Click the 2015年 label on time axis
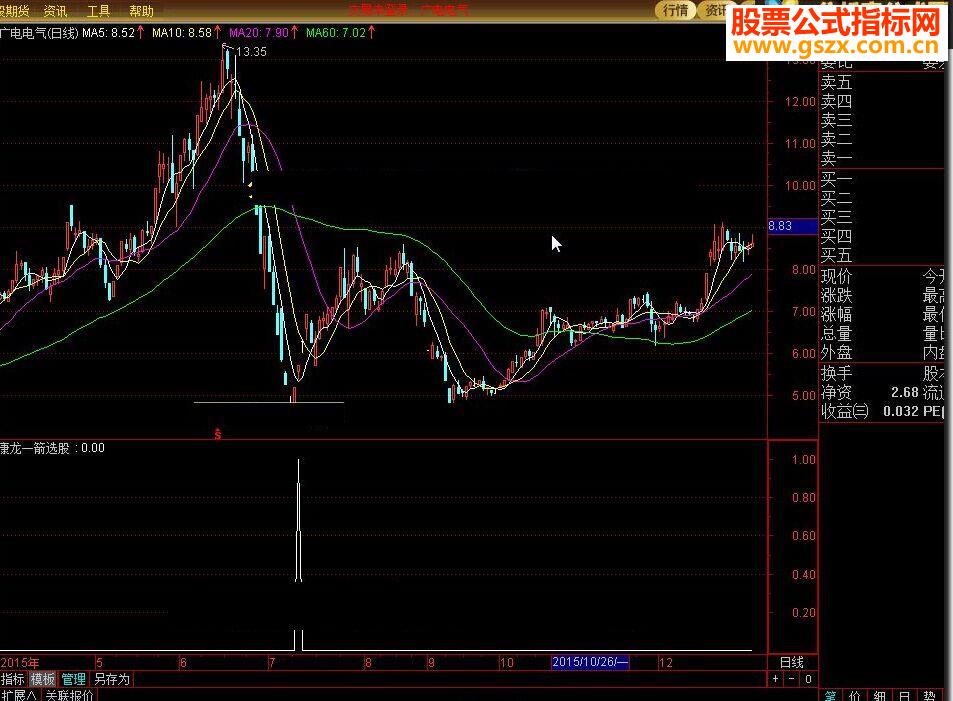This screenshot has width=953, height=701. 20,663
